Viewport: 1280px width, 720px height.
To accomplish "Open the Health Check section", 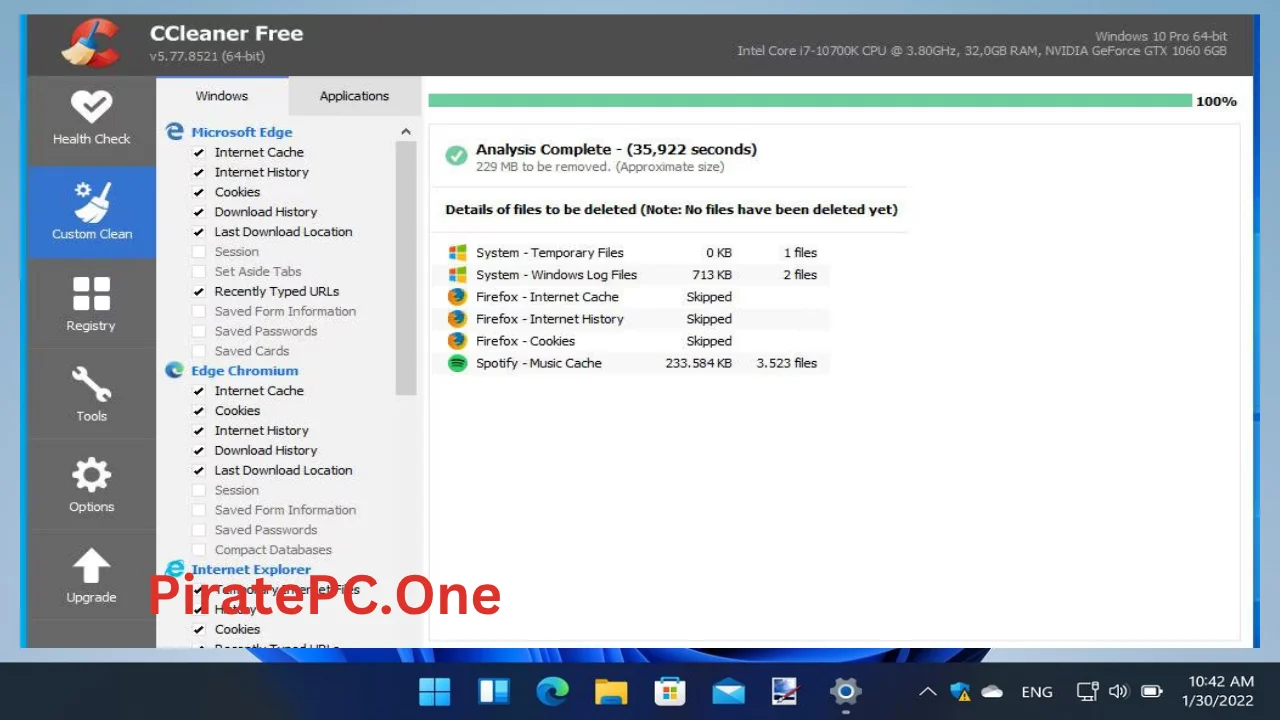I will pos(91,120).
